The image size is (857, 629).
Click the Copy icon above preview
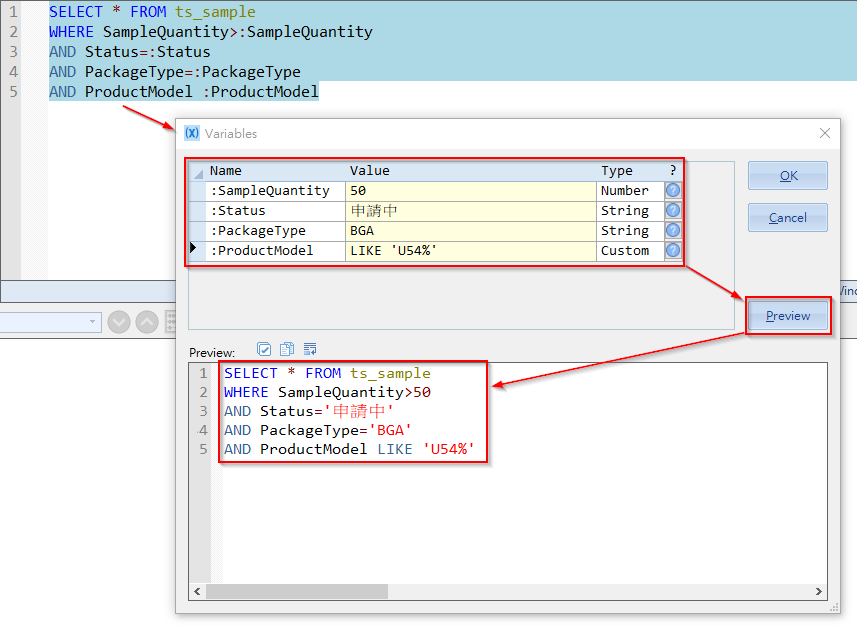[287, 349]
